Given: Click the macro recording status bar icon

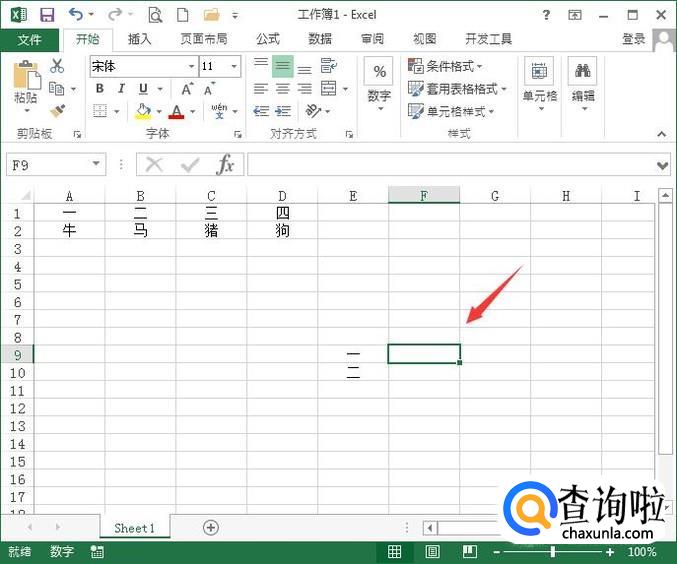Looking at the screenshot, I should click(x=97, y=551).
